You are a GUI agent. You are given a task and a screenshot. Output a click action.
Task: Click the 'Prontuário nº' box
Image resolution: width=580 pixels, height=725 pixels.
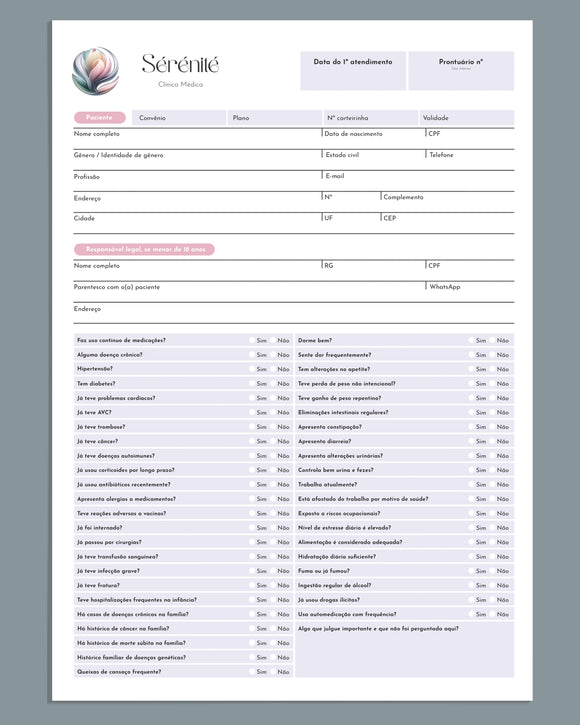point(461,71)
